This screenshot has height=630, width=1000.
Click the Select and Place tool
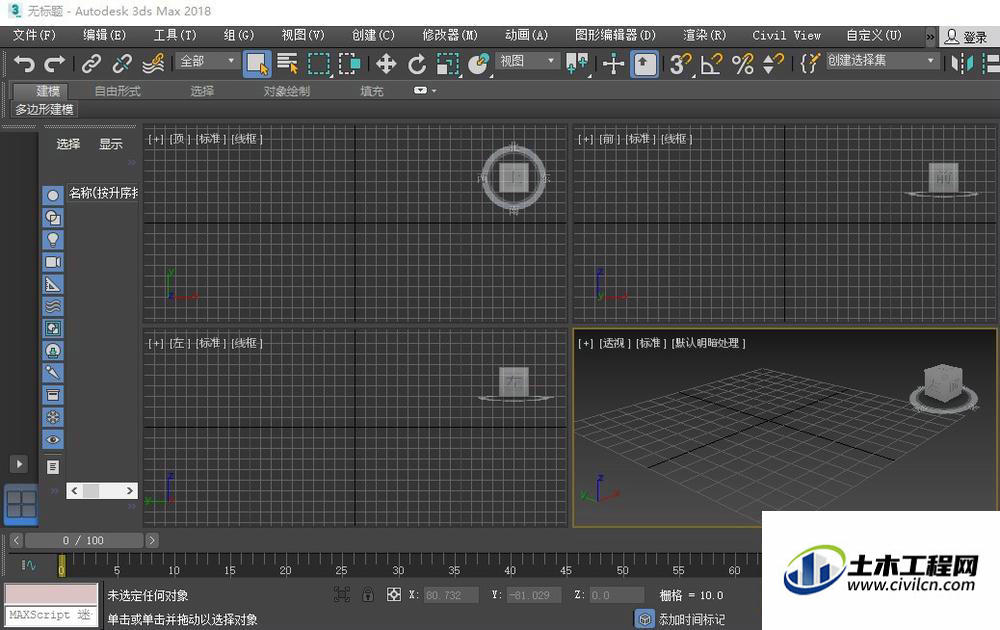pyautogui.click(x=478, y=64)
